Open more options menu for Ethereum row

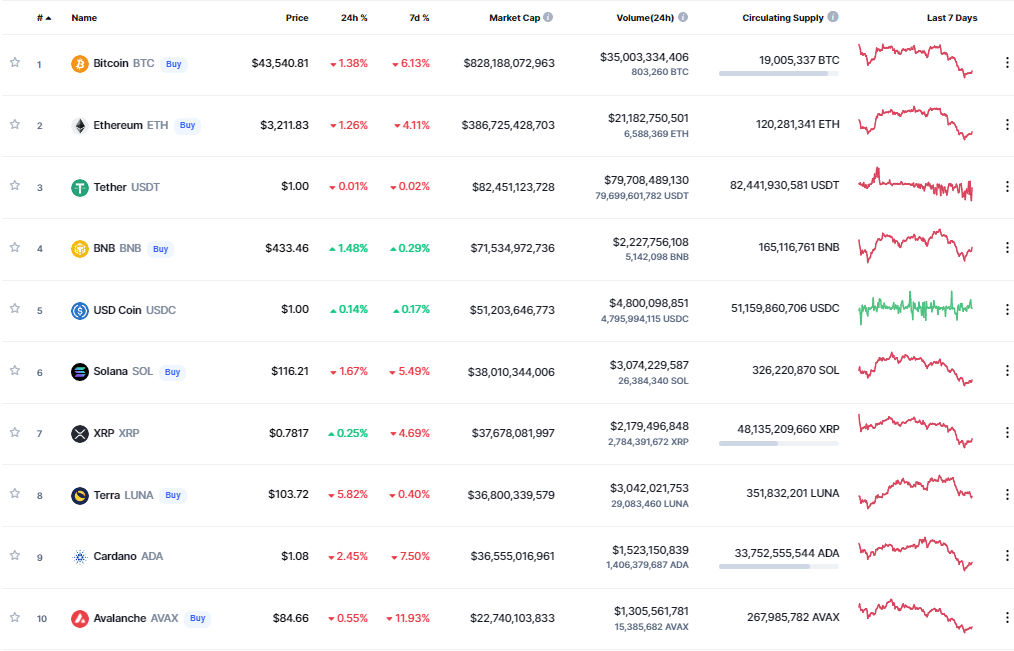pos(1007,124)
